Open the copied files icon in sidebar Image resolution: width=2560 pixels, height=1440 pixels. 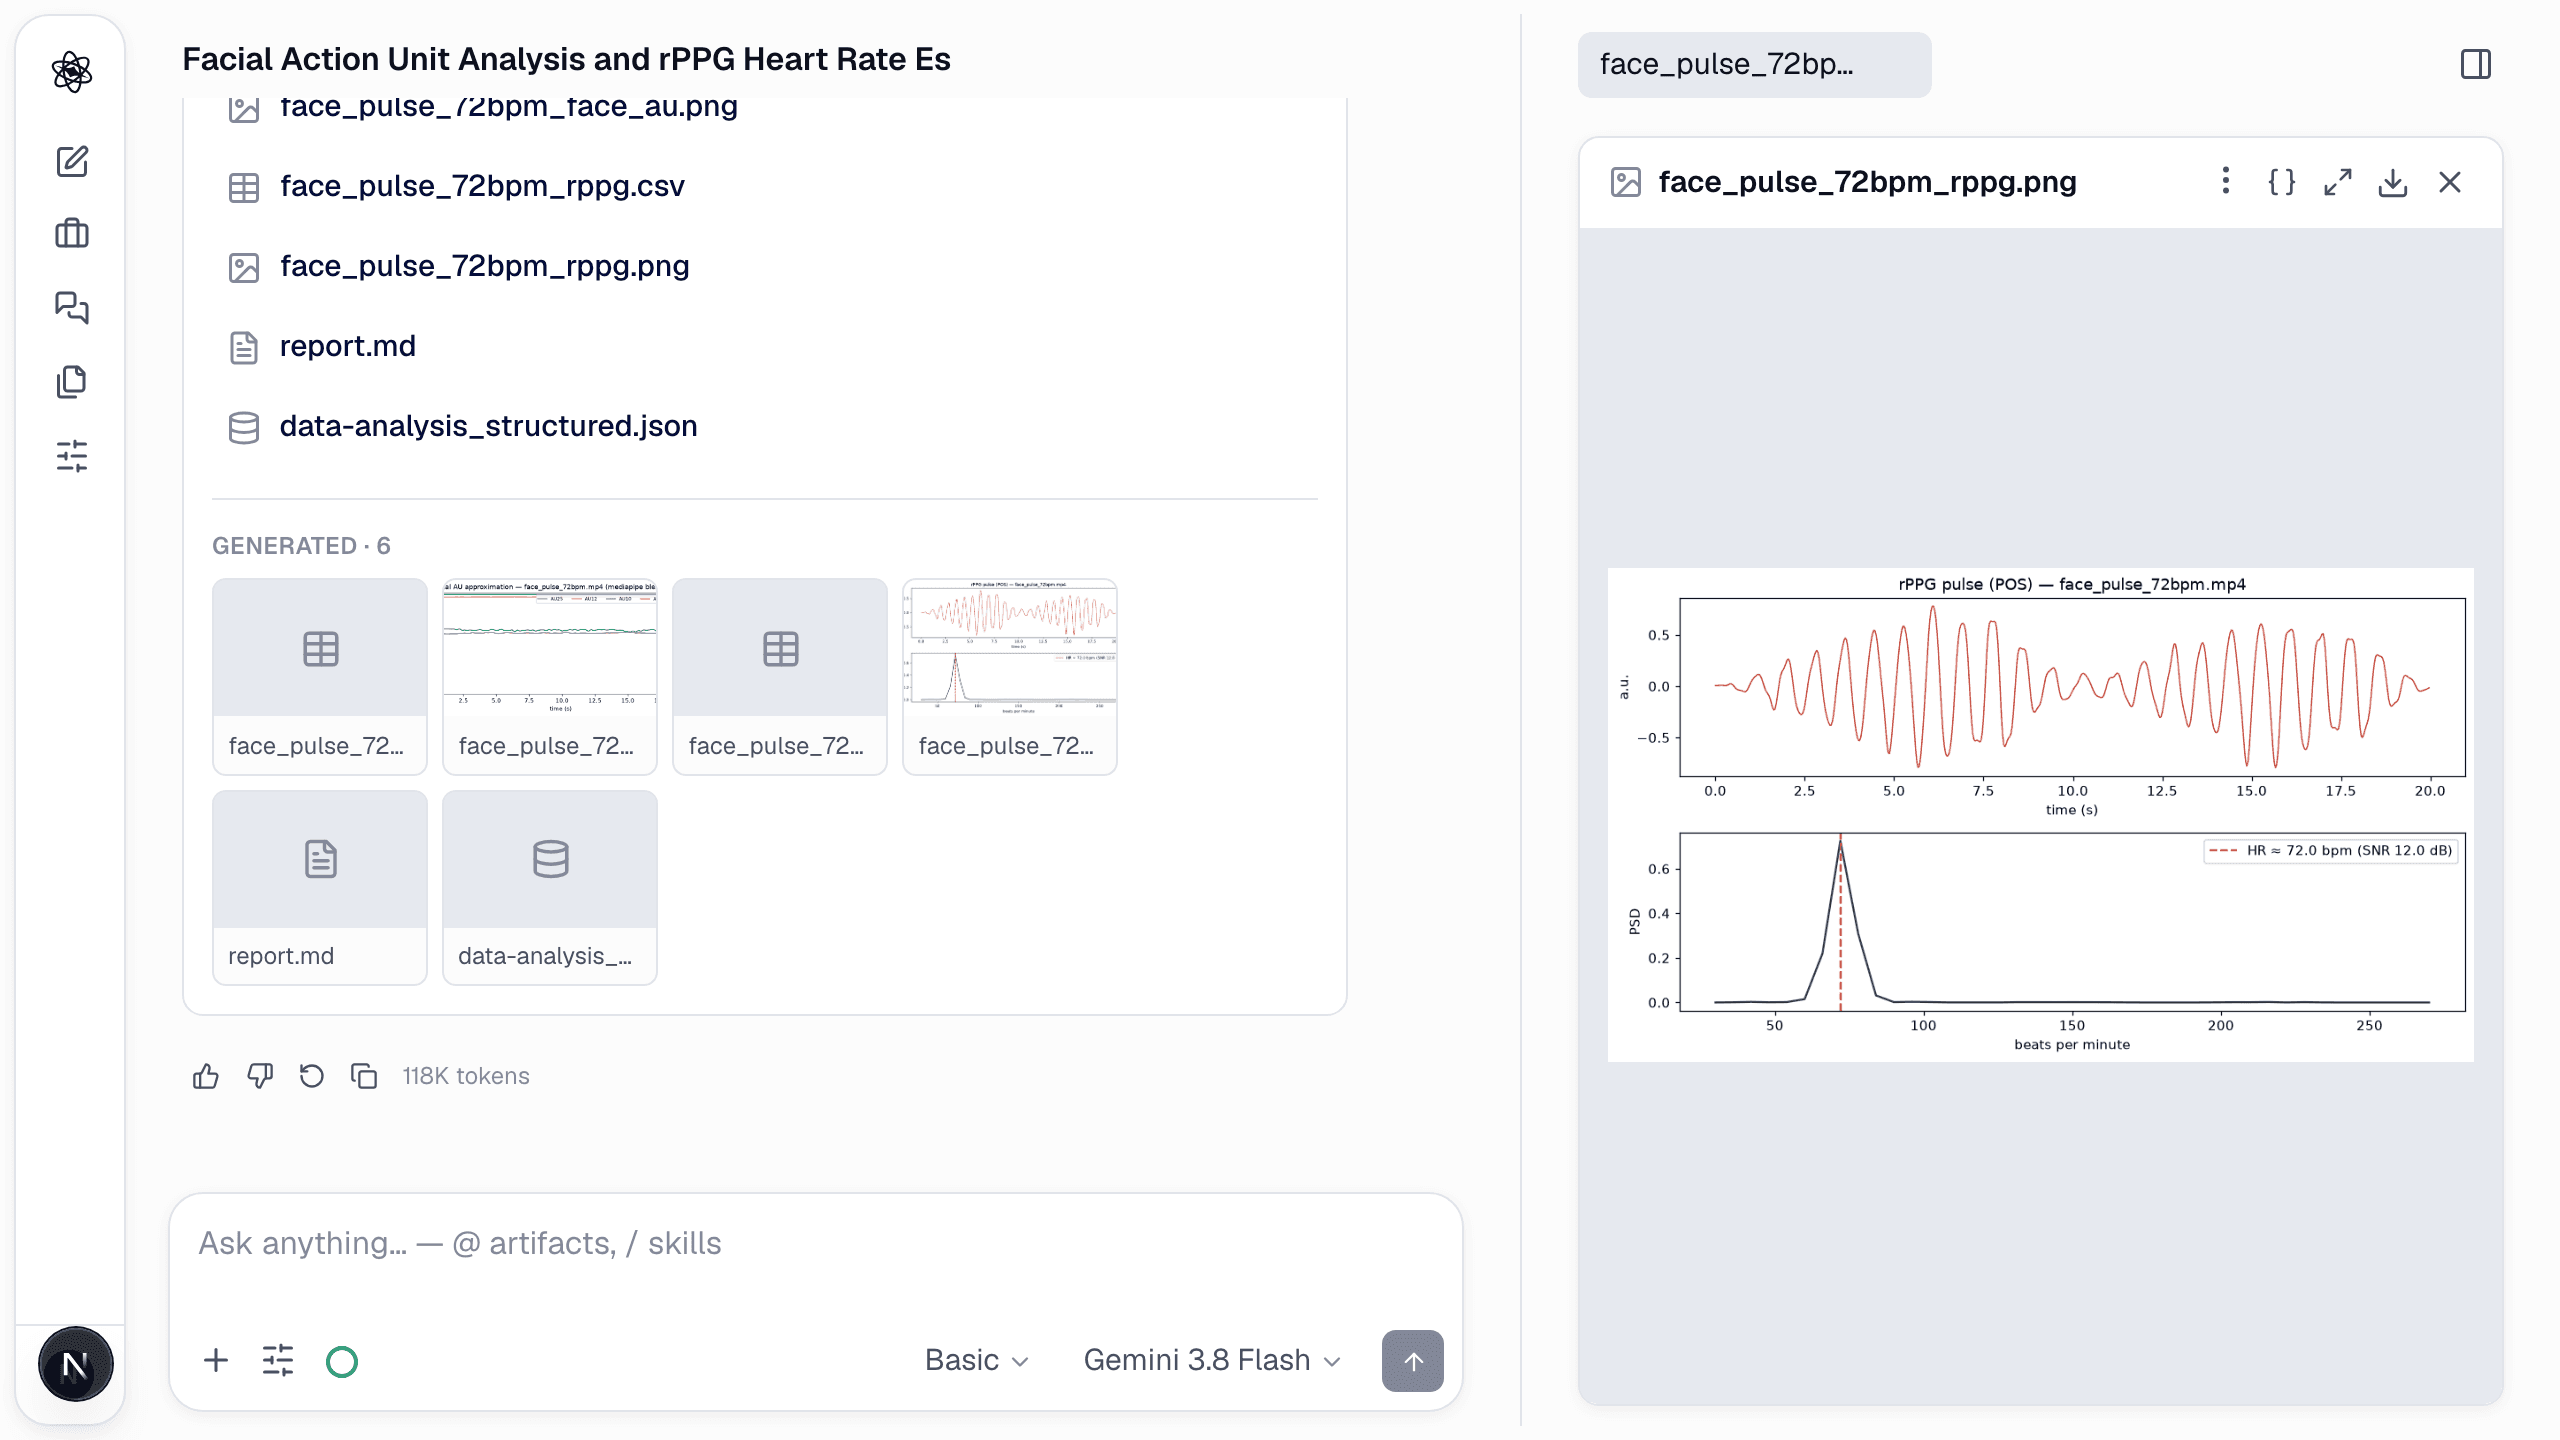click(x=72, y=382)
